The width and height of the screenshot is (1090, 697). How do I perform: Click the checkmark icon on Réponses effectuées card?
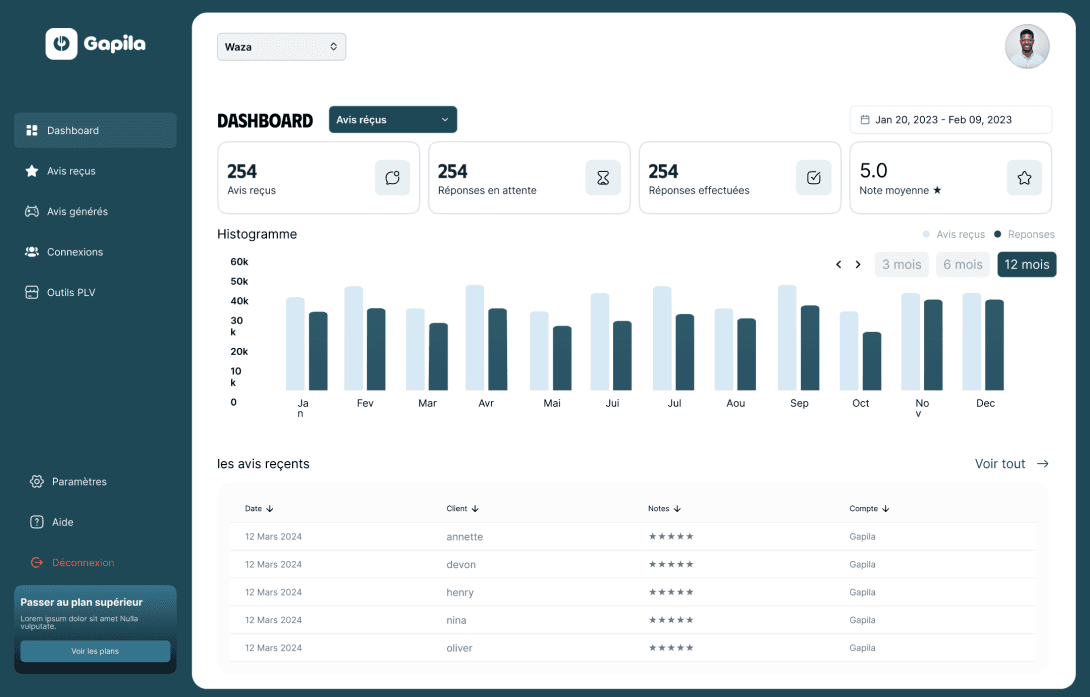click(813, 178)
